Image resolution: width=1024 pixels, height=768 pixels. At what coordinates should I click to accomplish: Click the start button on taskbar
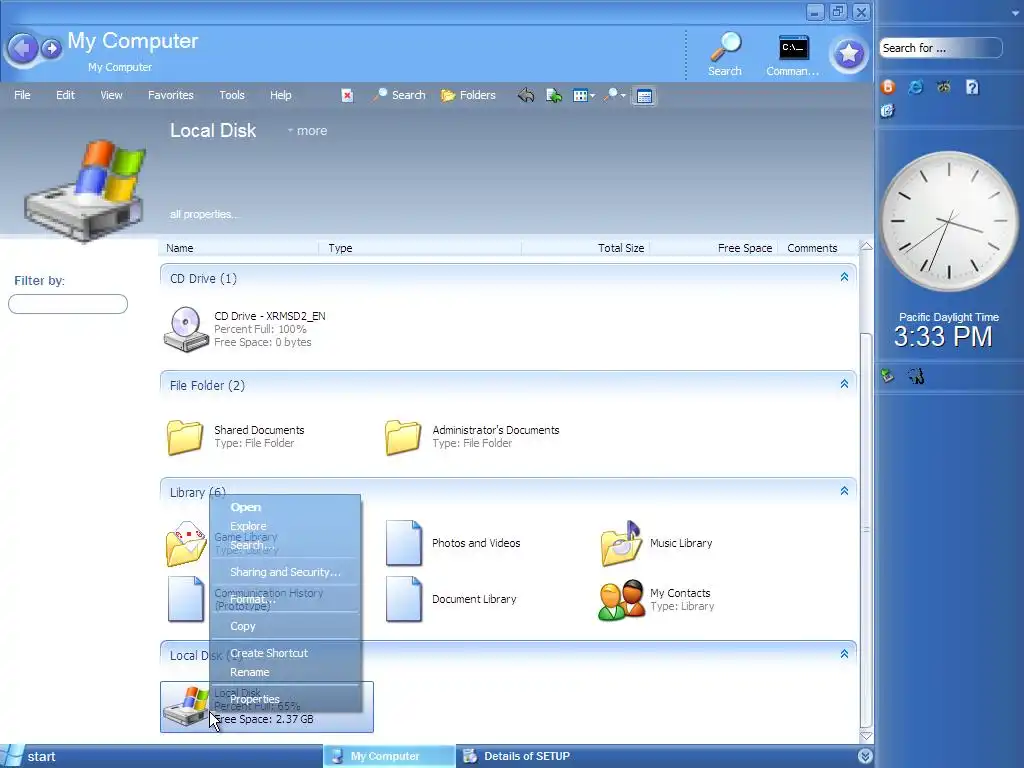pos(31,756)
